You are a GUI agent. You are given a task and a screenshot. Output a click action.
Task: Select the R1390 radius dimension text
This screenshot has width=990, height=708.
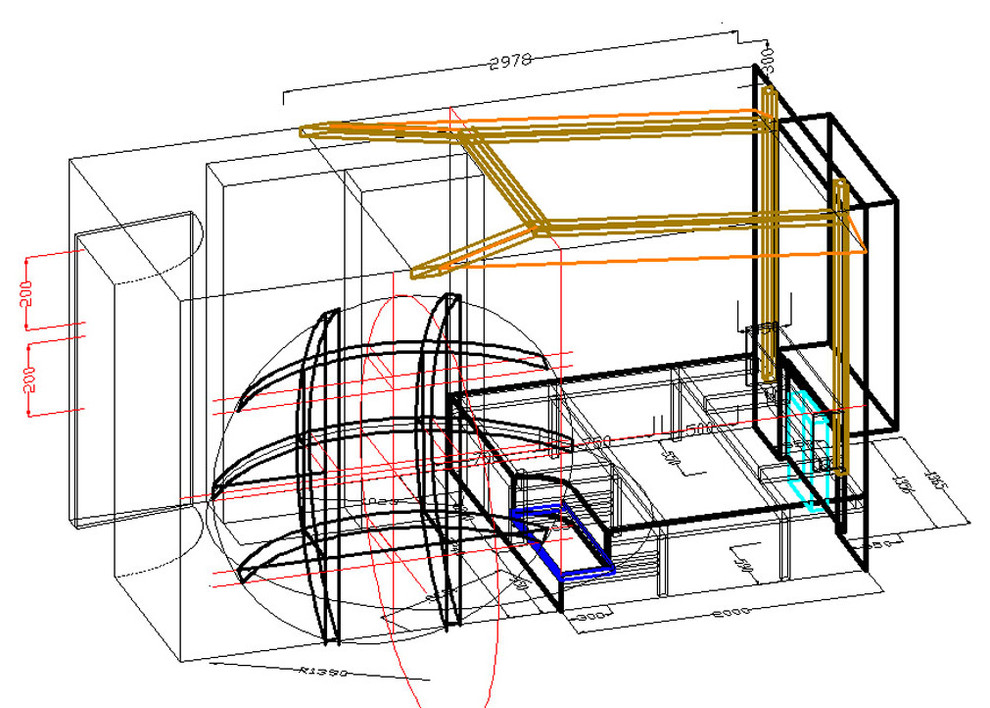325,673
